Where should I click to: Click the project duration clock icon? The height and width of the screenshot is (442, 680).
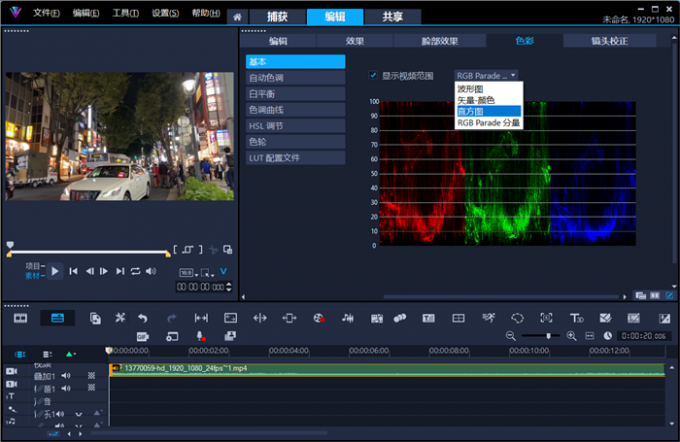608,336
